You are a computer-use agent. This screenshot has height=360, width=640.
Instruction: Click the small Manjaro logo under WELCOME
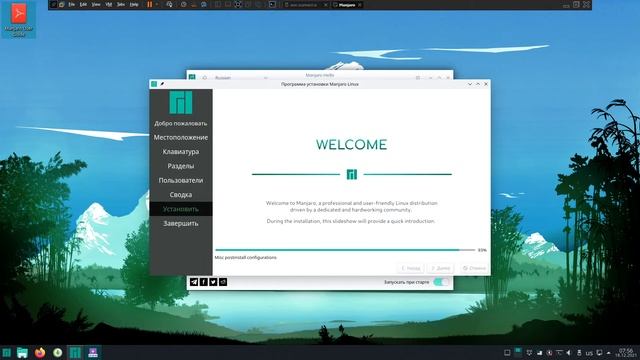click(352, 175)
